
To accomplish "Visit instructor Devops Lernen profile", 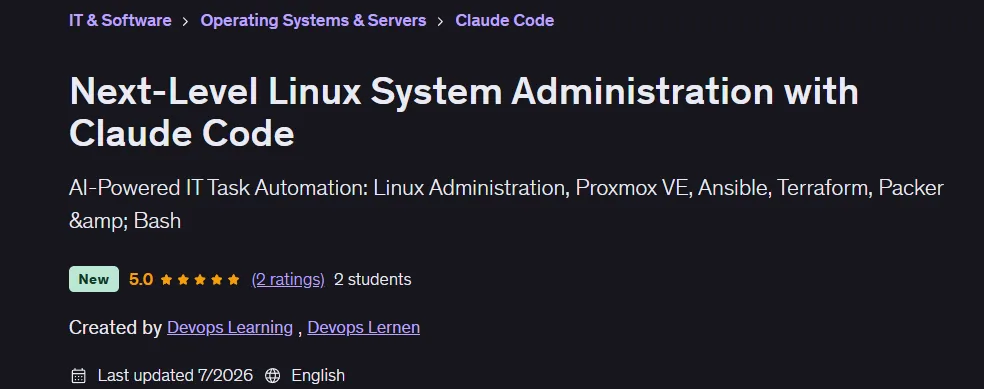I will (x=363, y=328).
